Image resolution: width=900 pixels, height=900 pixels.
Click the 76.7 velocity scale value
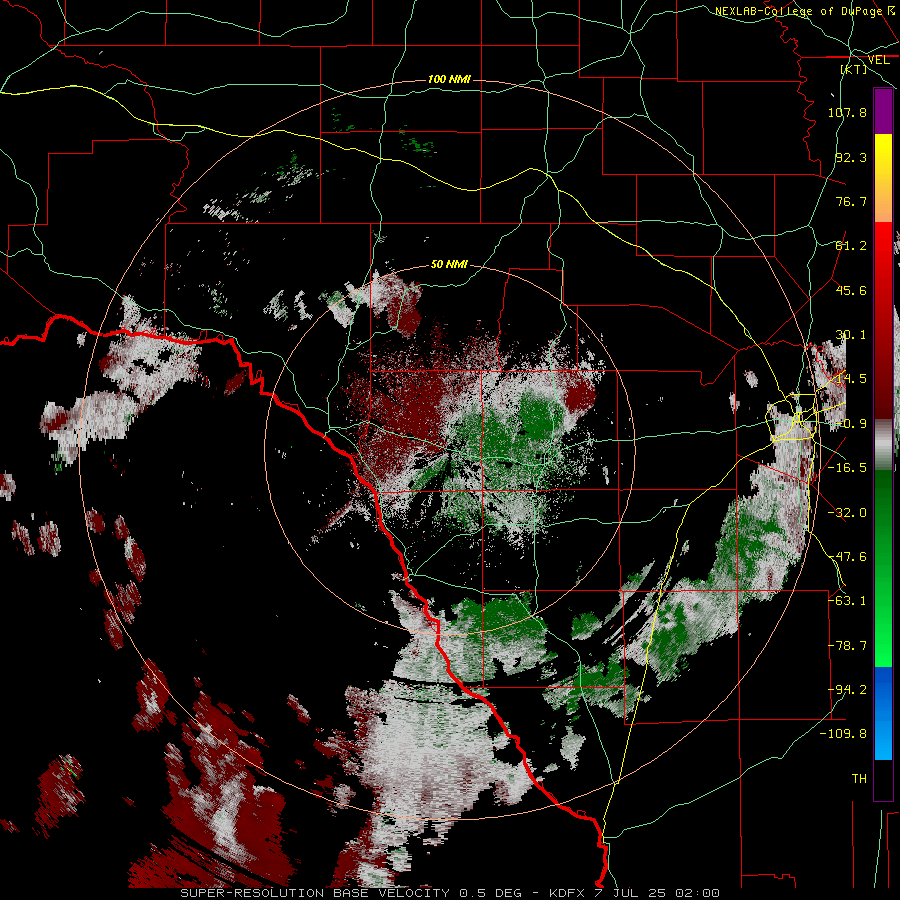pos(851,201)
